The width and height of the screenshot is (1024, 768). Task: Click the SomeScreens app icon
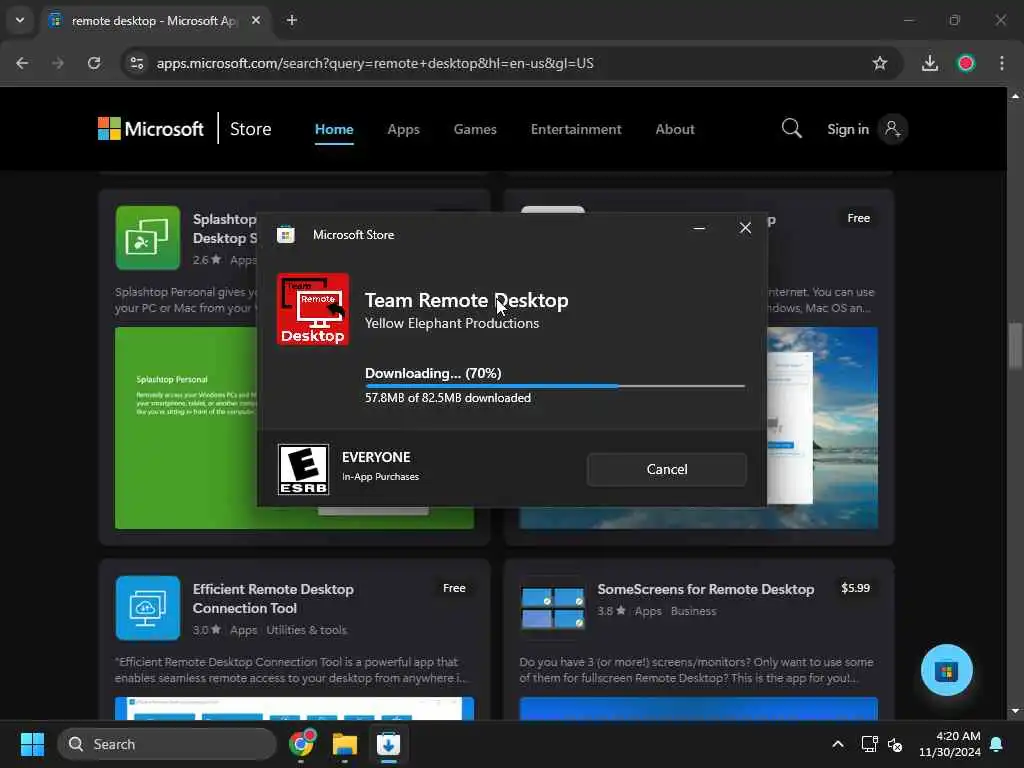(x=552, y=608)
